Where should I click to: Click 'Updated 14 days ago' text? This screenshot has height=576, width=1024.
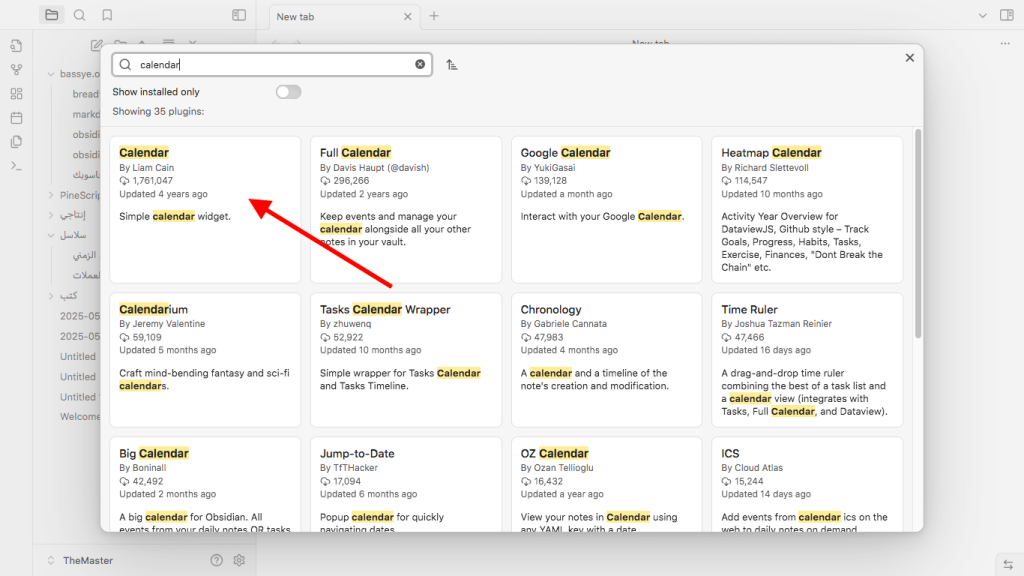tap(766, 494)
